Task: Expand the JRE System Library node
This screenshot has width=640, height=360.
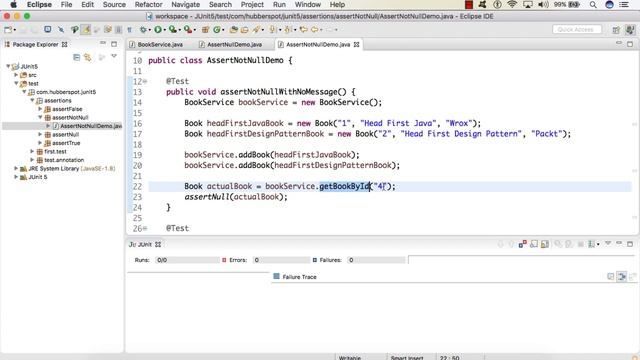Action: point(16,168)
